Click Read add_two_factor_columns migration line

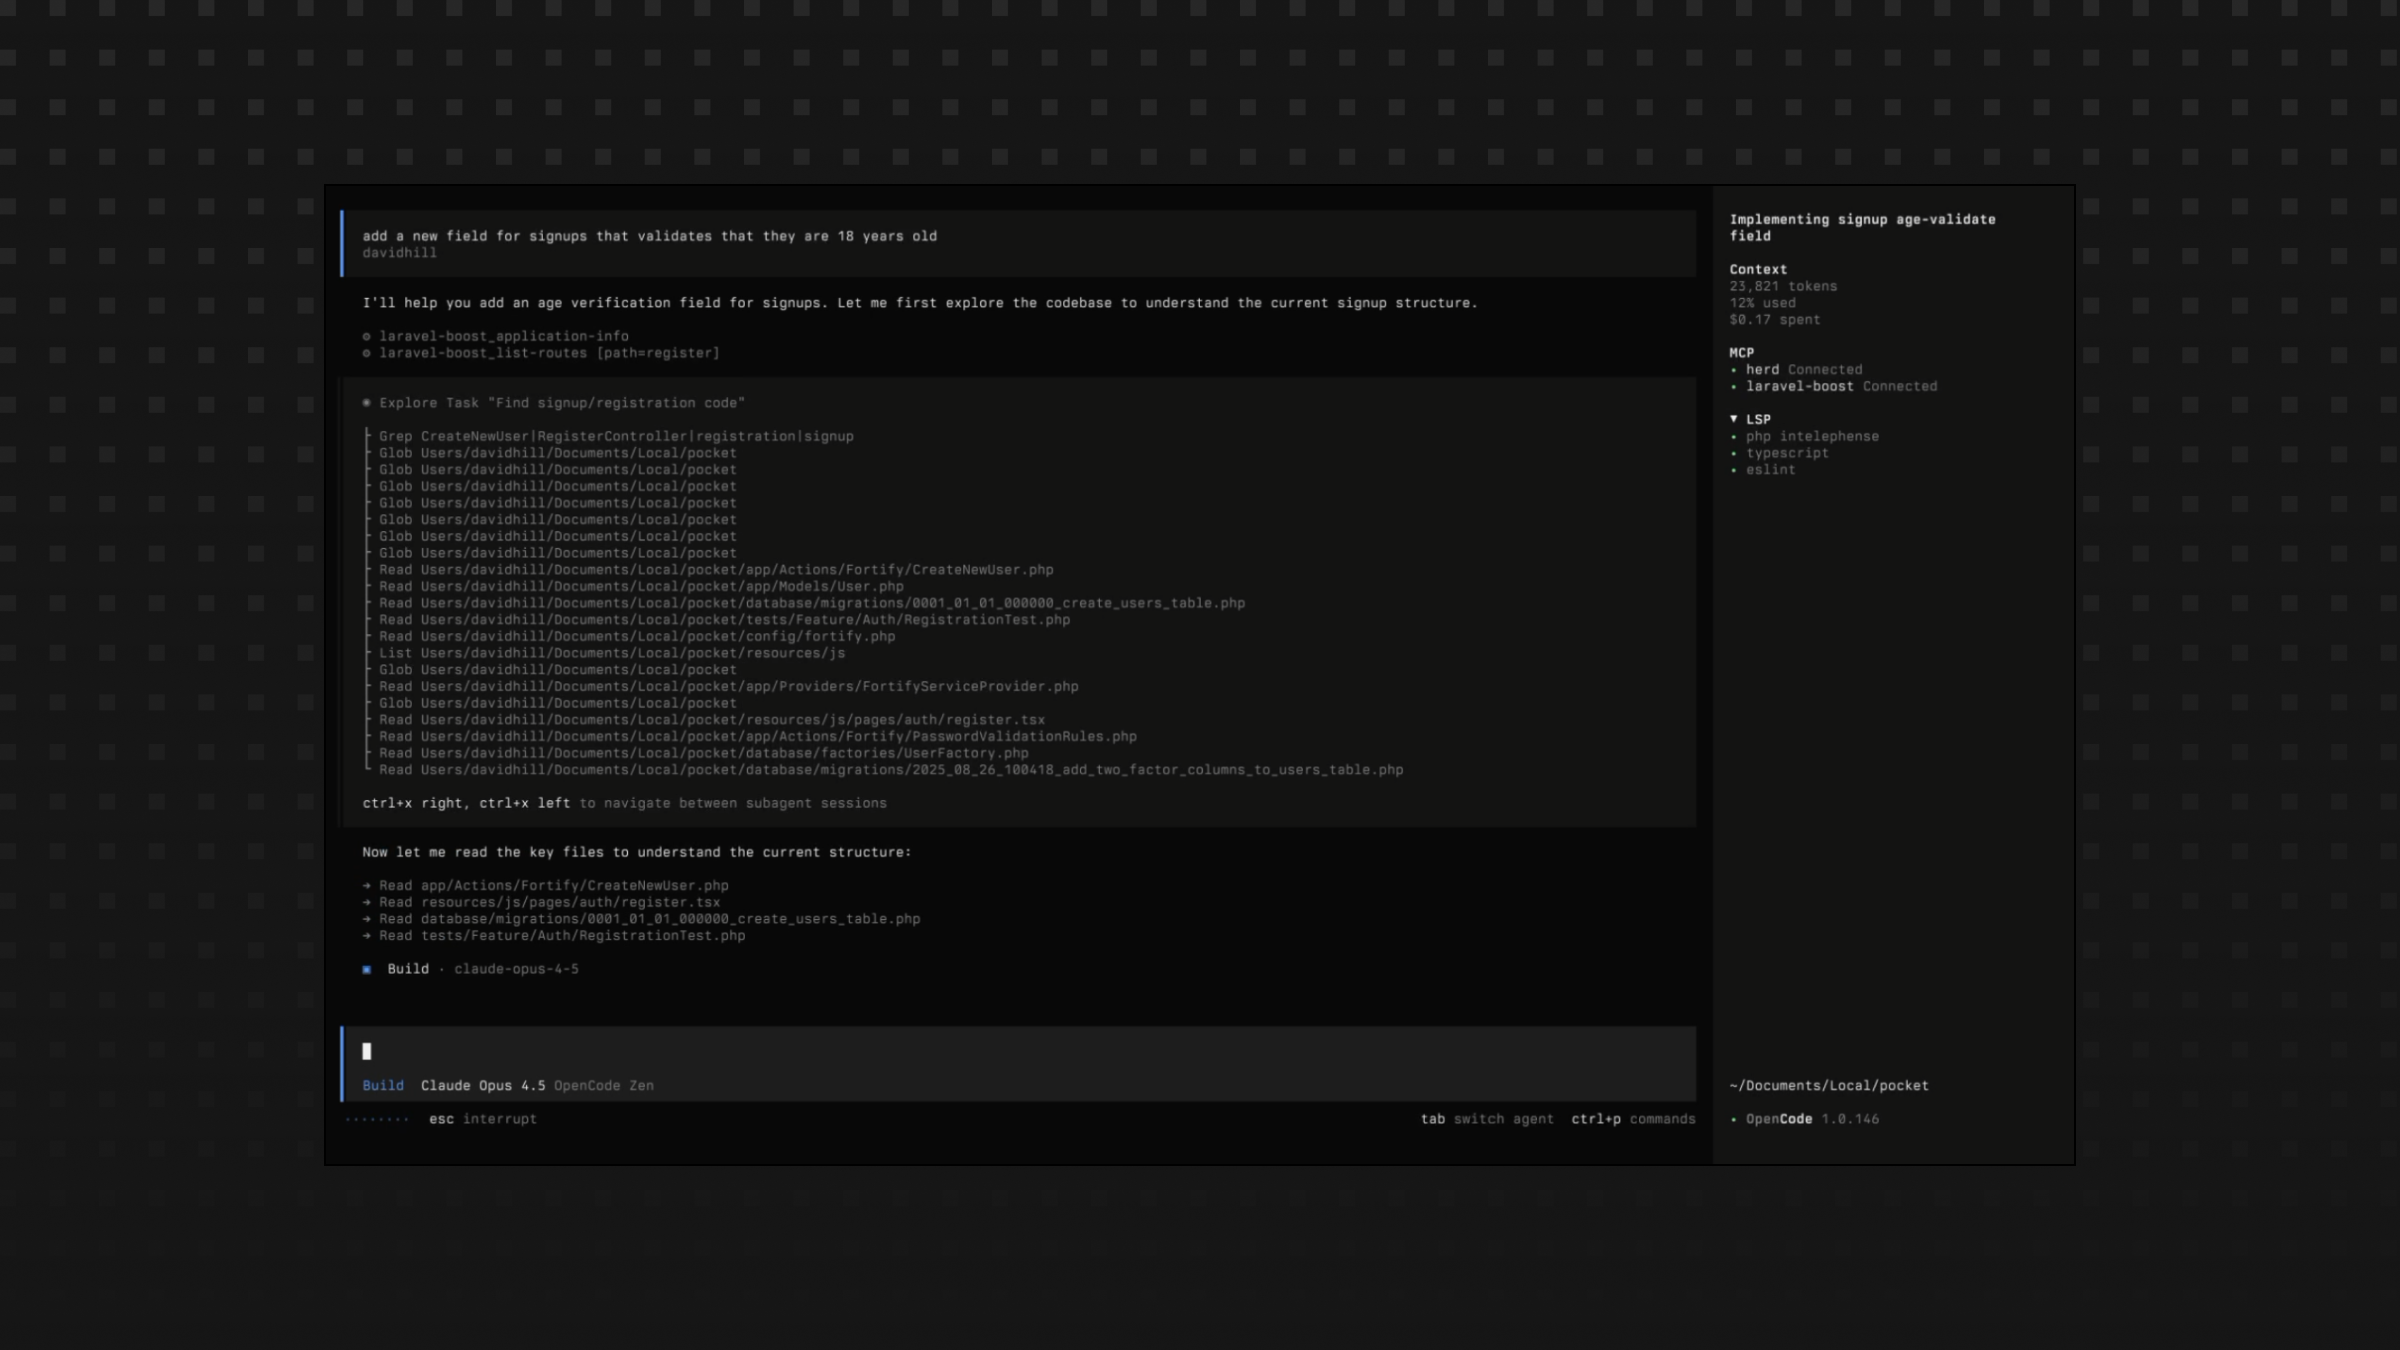click(x=891, y=770)
